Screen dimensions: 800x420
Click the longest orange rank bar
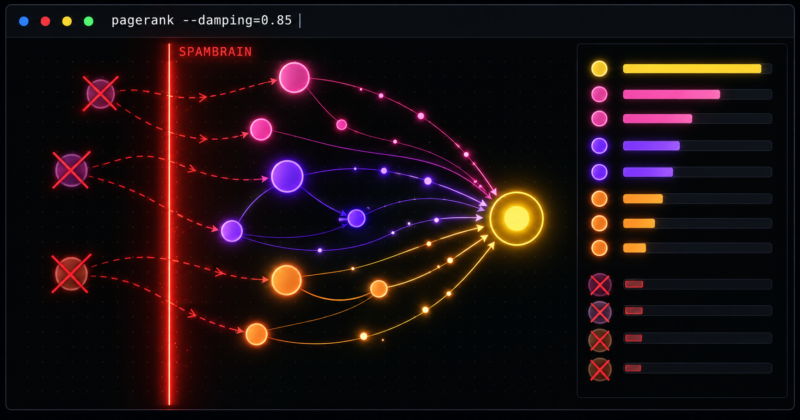643,199
